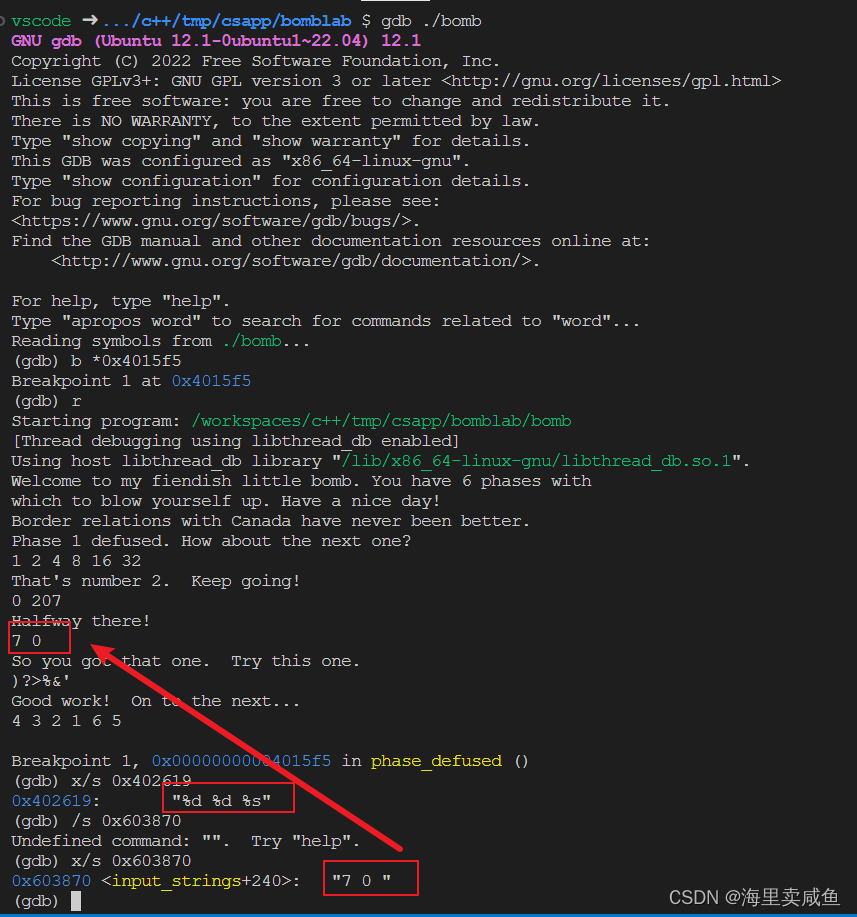Click the blue address label '0x402619:'
This screenshot has height=917, width=857.
pos(56,801)
